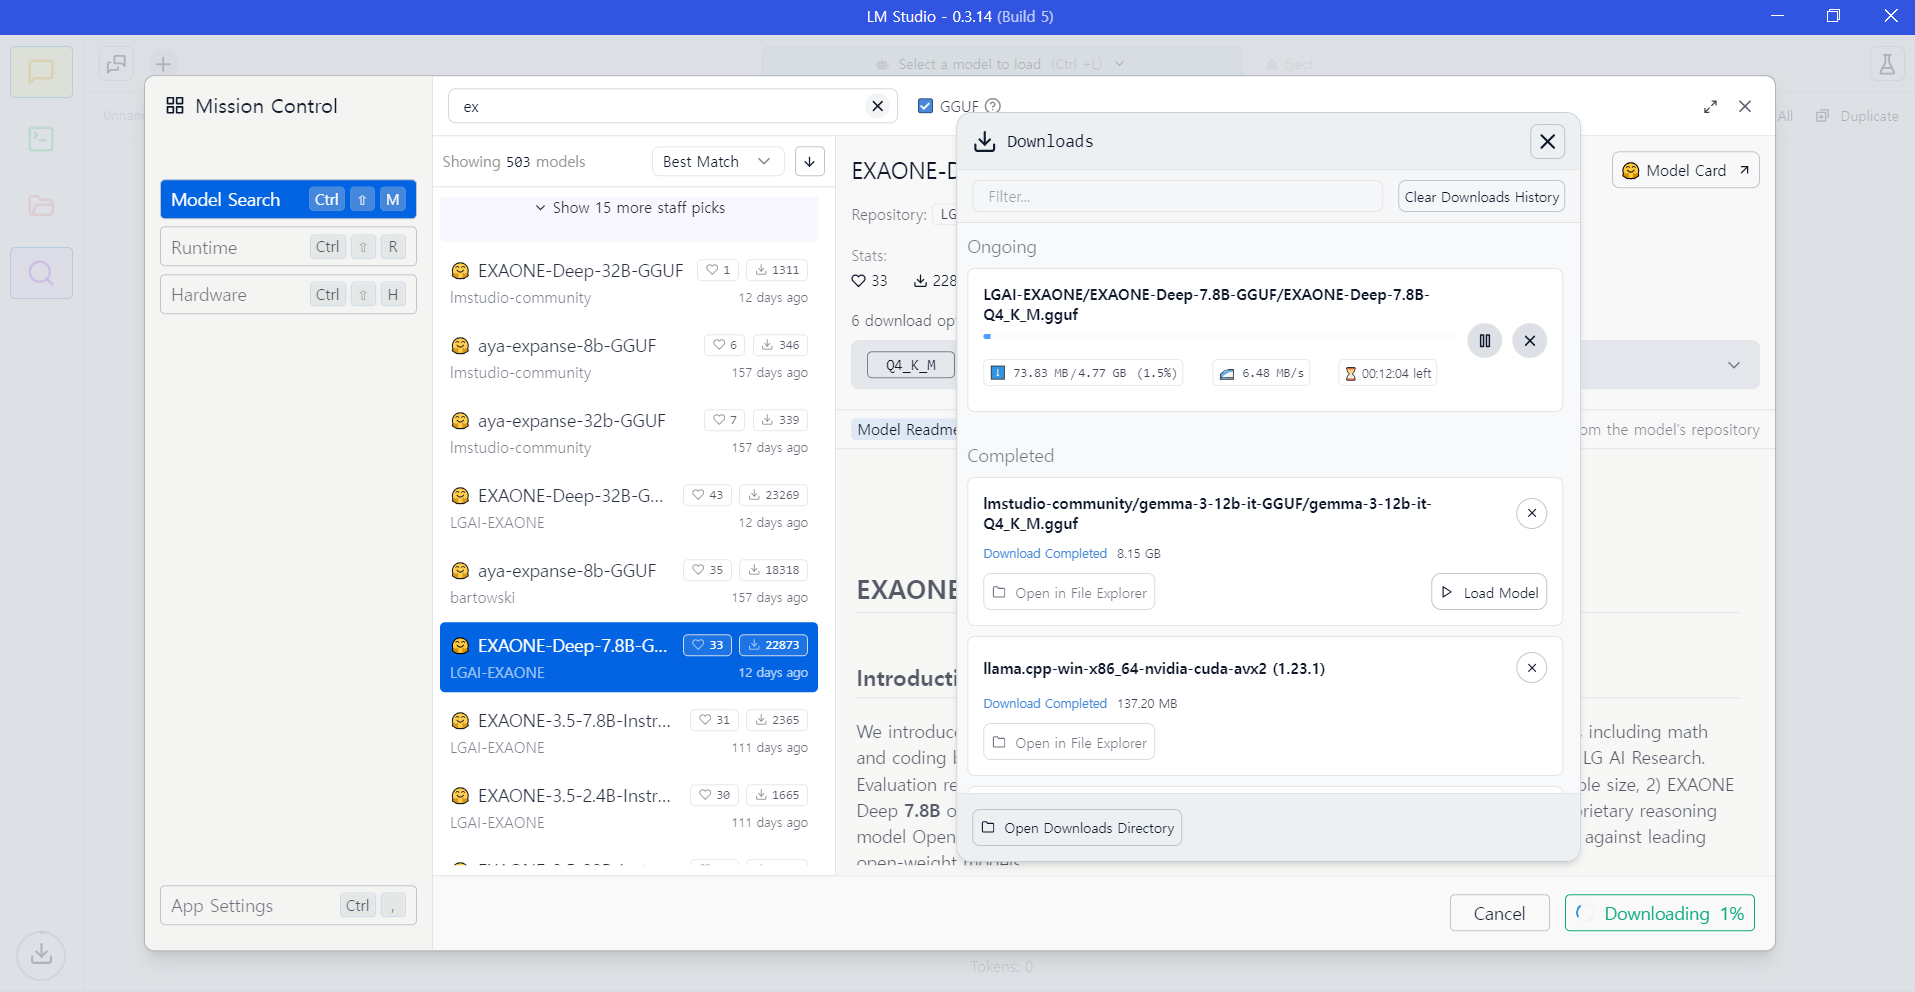1915x992 pixels.
Task: Close the Mission Control dialog
Action: click(x=1745, y=106)
